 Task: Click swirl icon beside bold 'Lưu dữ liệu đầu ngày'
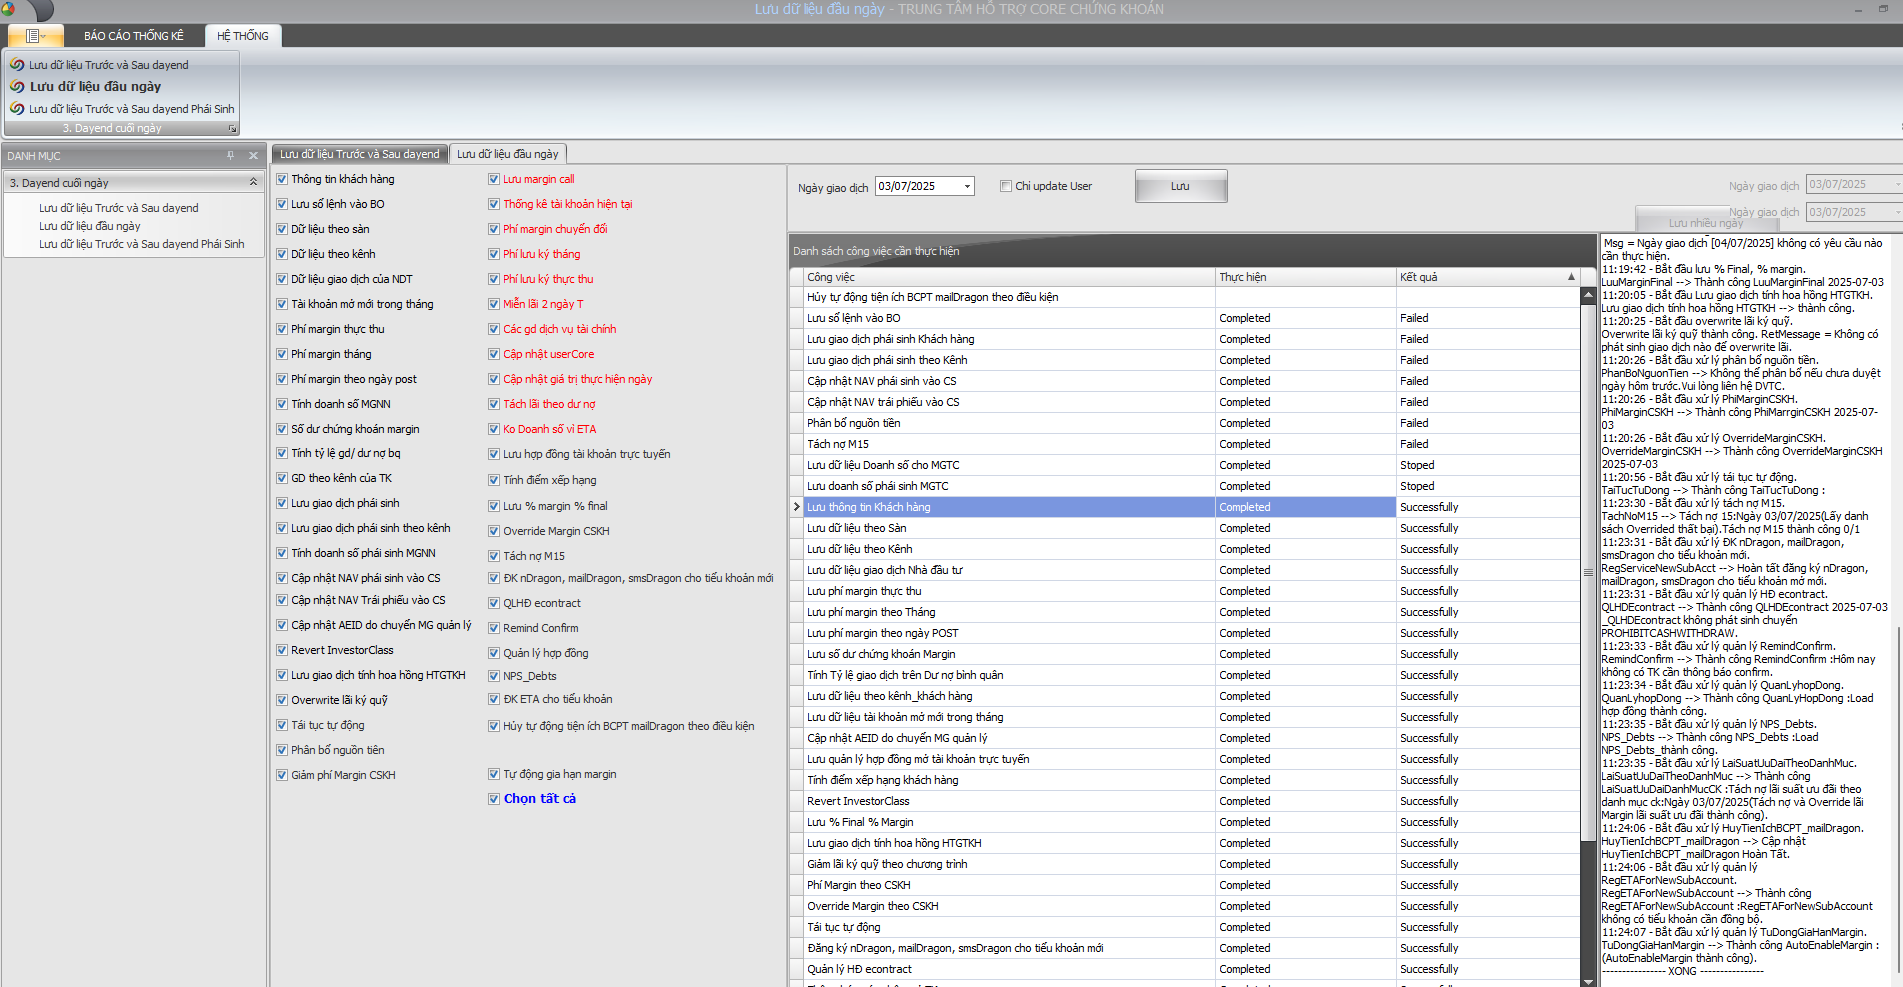coord(17,87)
